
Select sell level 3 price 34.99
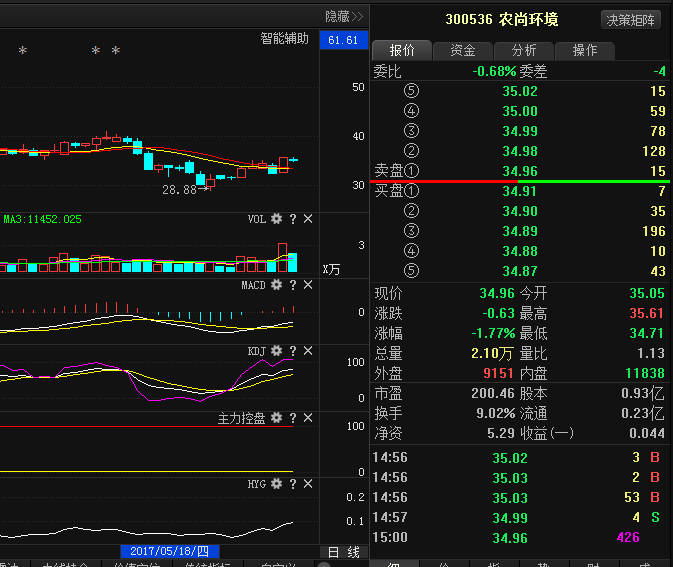520,131
